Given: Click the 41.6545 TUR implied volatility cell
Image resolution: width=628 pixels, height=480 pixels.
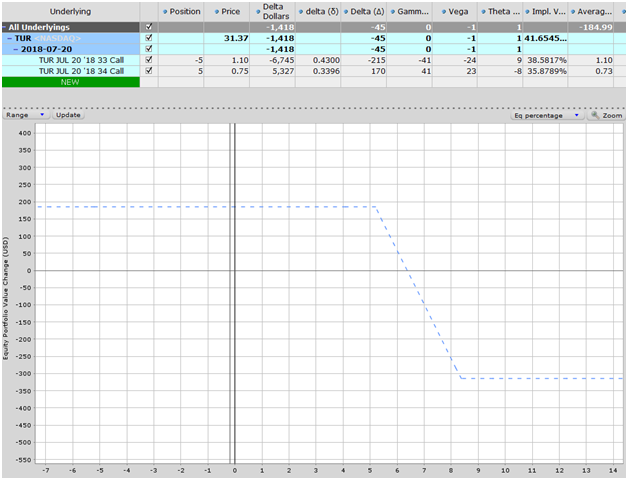Looking at the screenshot, I should coord(545,38).
